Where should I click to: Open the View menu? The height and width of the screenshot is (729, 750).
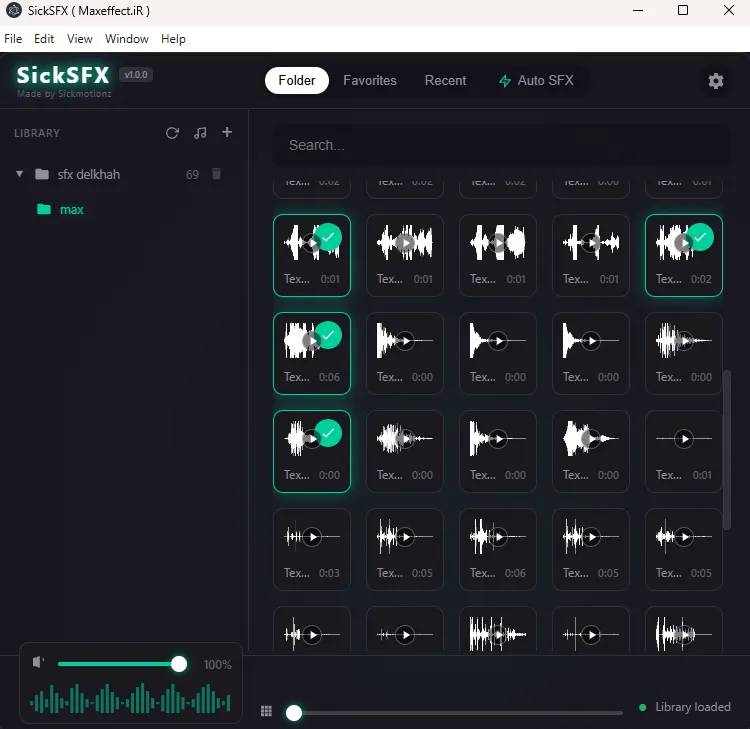[x=79, y=39]
